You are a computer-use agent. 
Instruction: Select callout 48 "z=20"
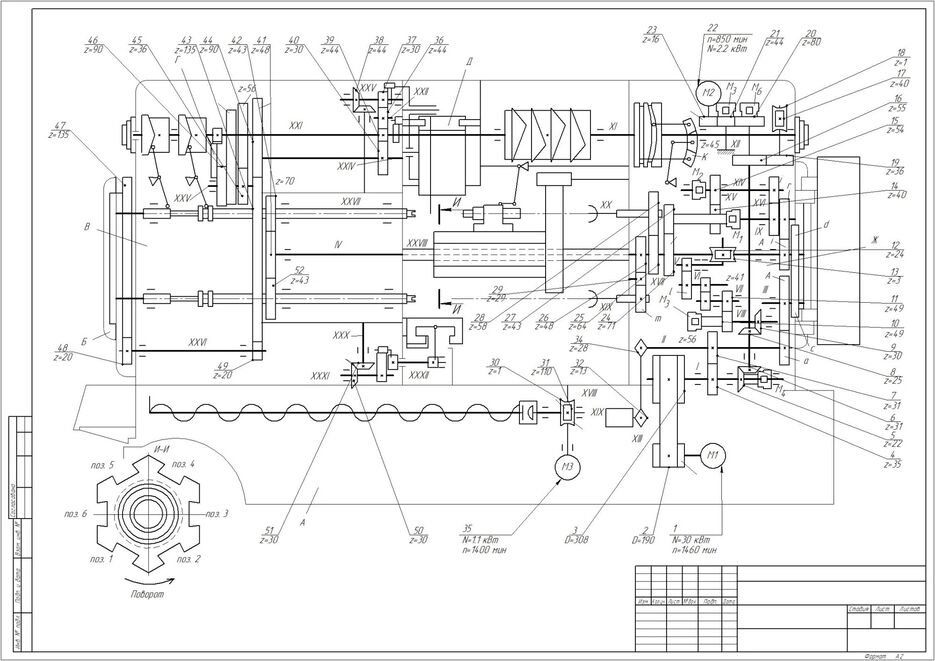[63, 353]
